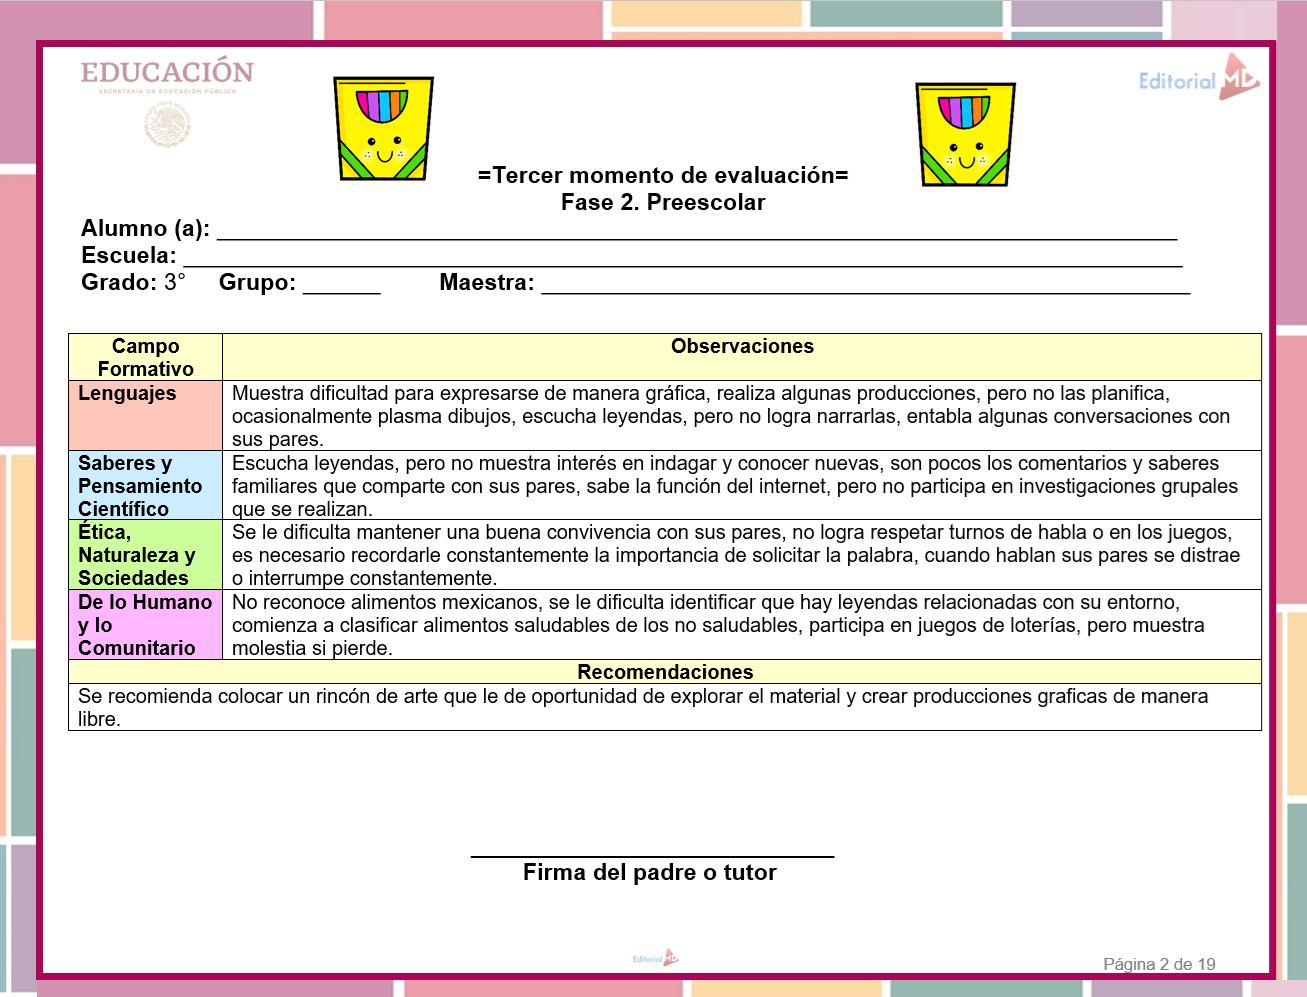Screen dimensions: 1307x997
Task: Click the Escuela blank line
Action: tap(683, 265)
